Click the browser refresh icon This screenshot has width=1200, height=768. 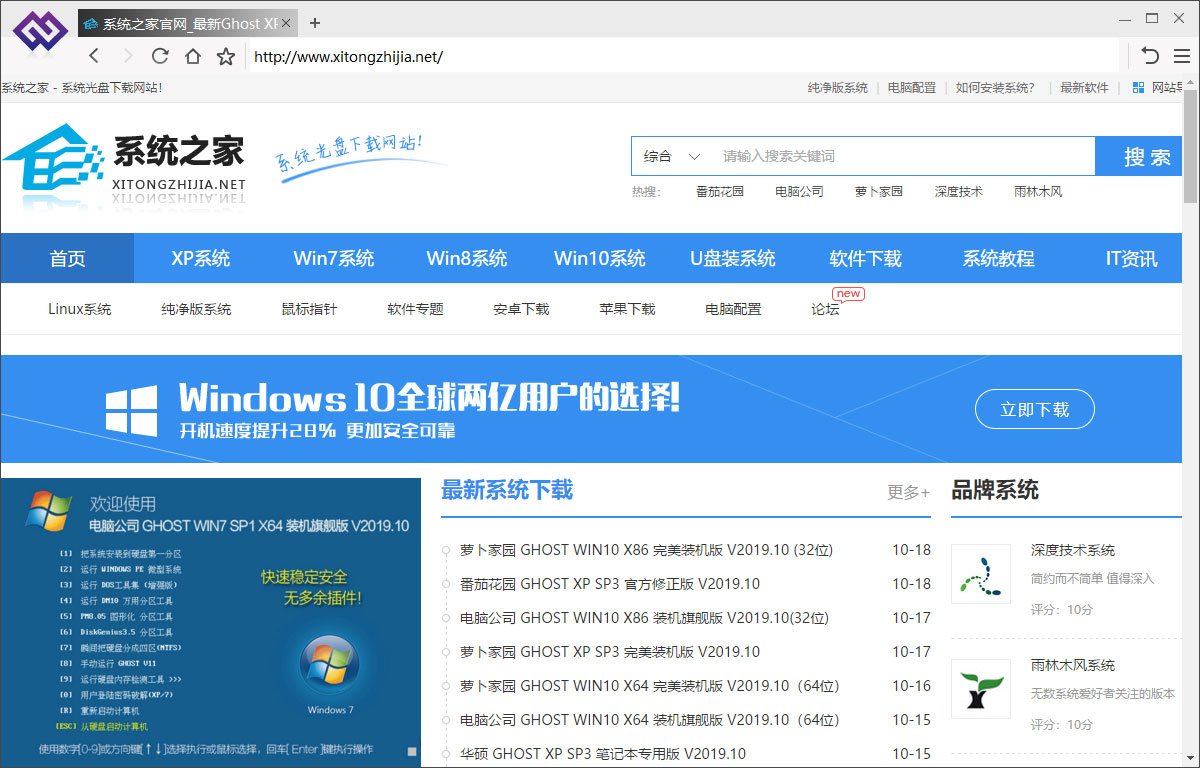160,57
